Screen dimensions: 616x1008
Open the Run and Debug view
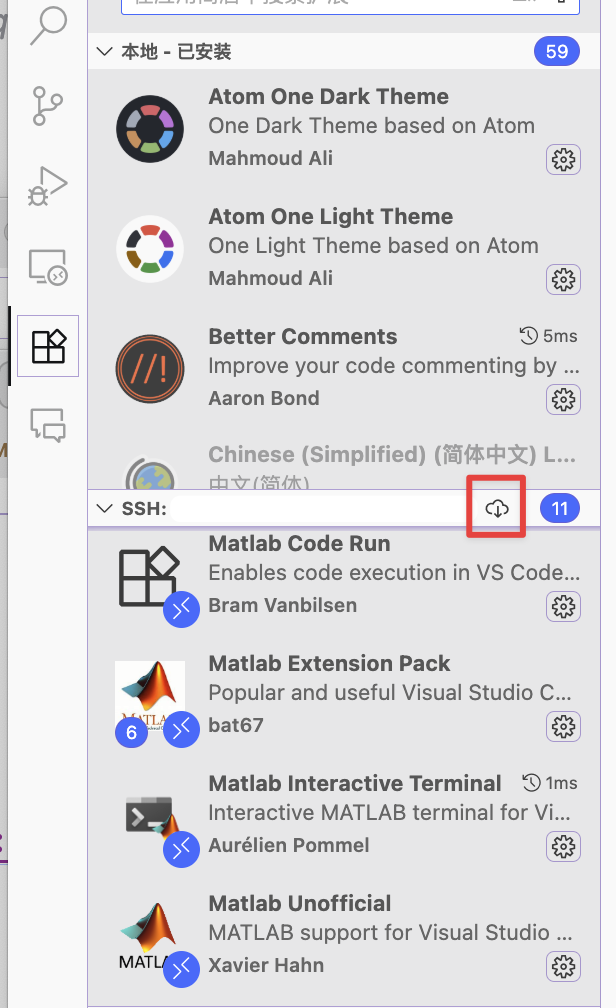pos(47,185)
